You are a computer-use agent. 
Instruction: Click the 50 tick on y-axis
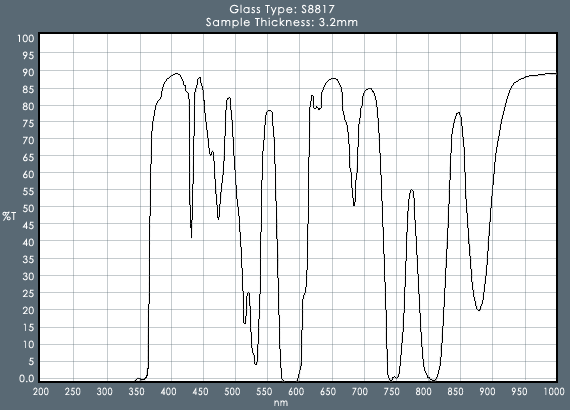coord(28,208)
